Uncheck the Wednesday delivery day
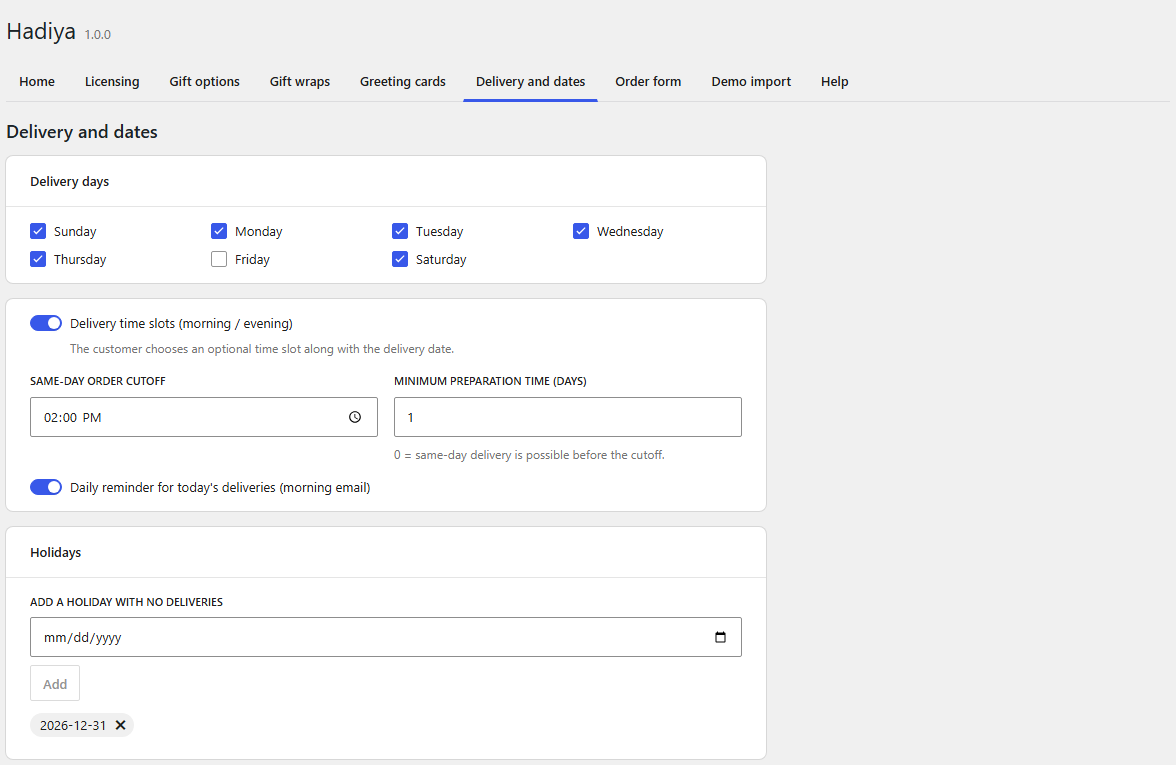1176x765 pixels. pyautogui.click(x=580, y=231)
